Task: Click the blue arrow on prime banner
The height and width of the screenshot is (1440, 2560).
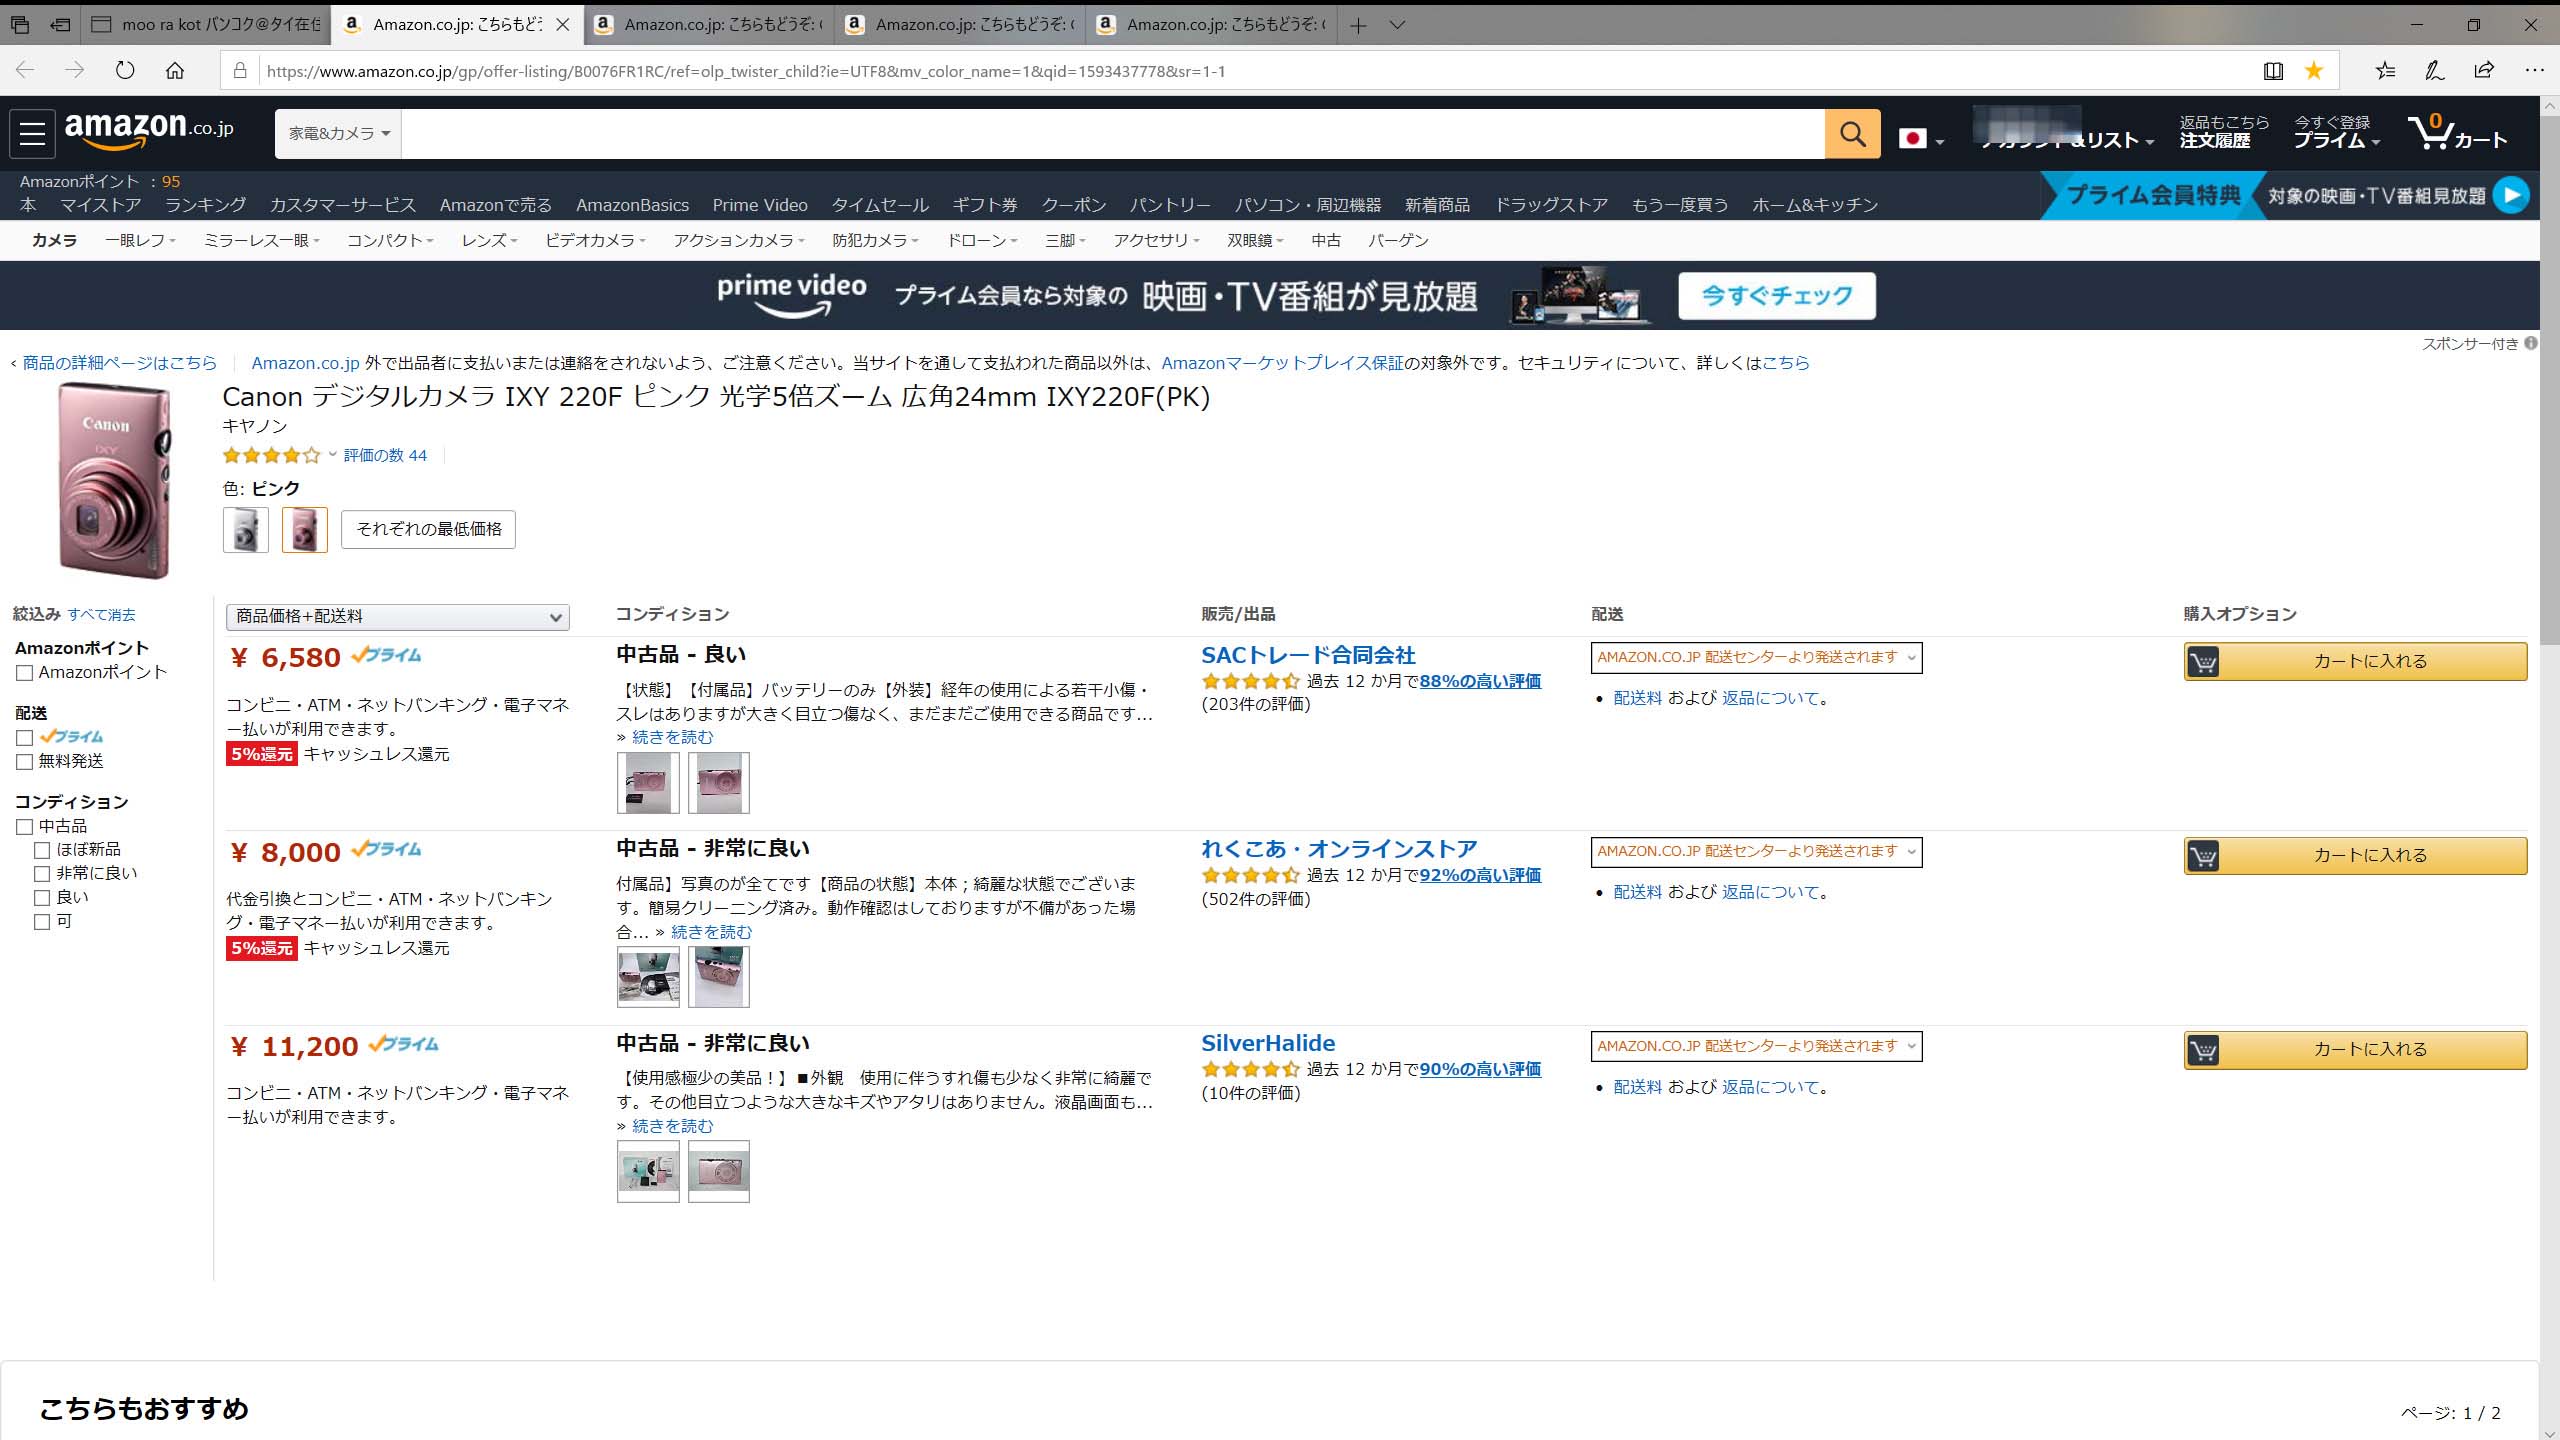Action: pyautogui.click(x=2511, y=195)
